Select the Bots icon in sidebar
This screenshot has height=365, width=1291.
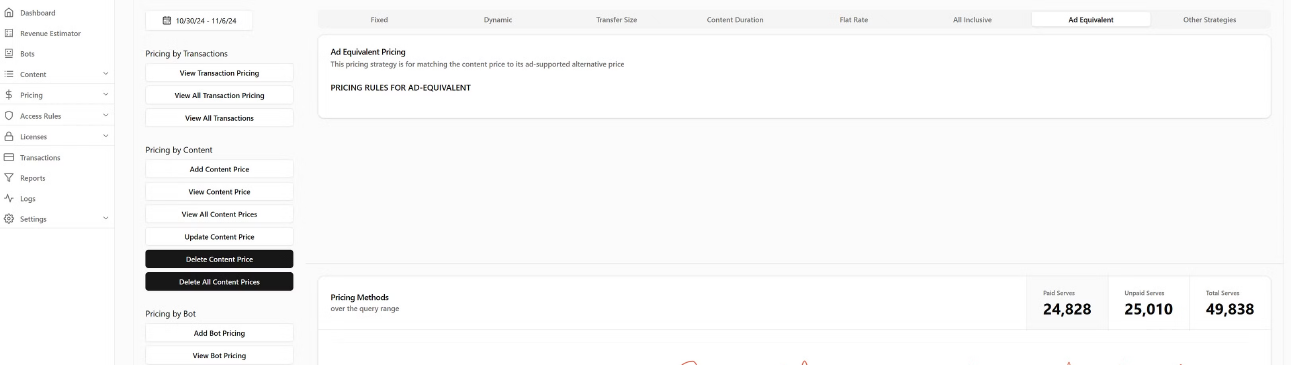coord(9,54)
